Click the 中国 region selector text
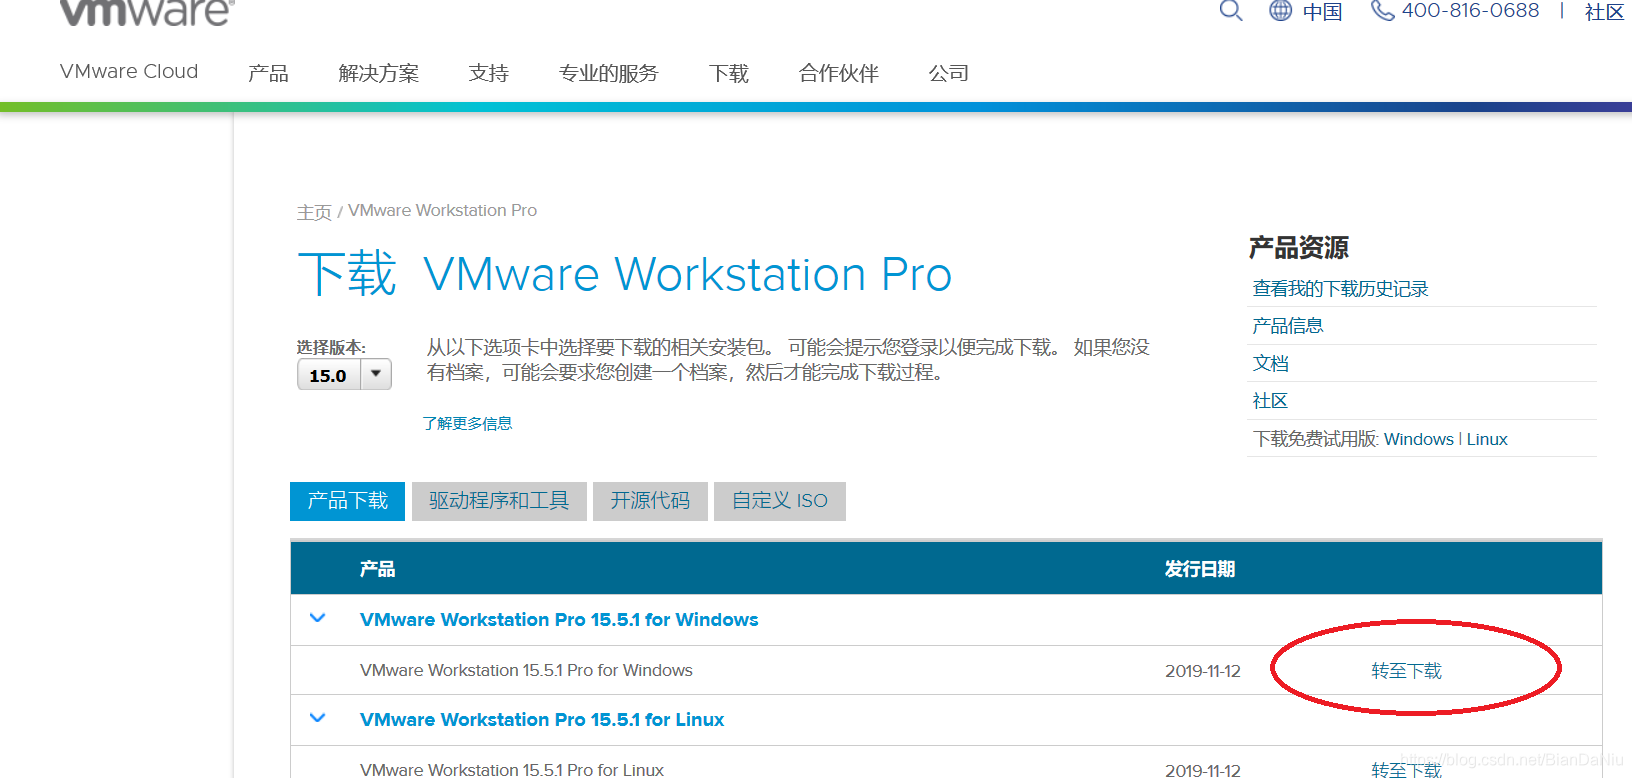This screenshot has width=1632, height=778. (x=1322, y=11)
